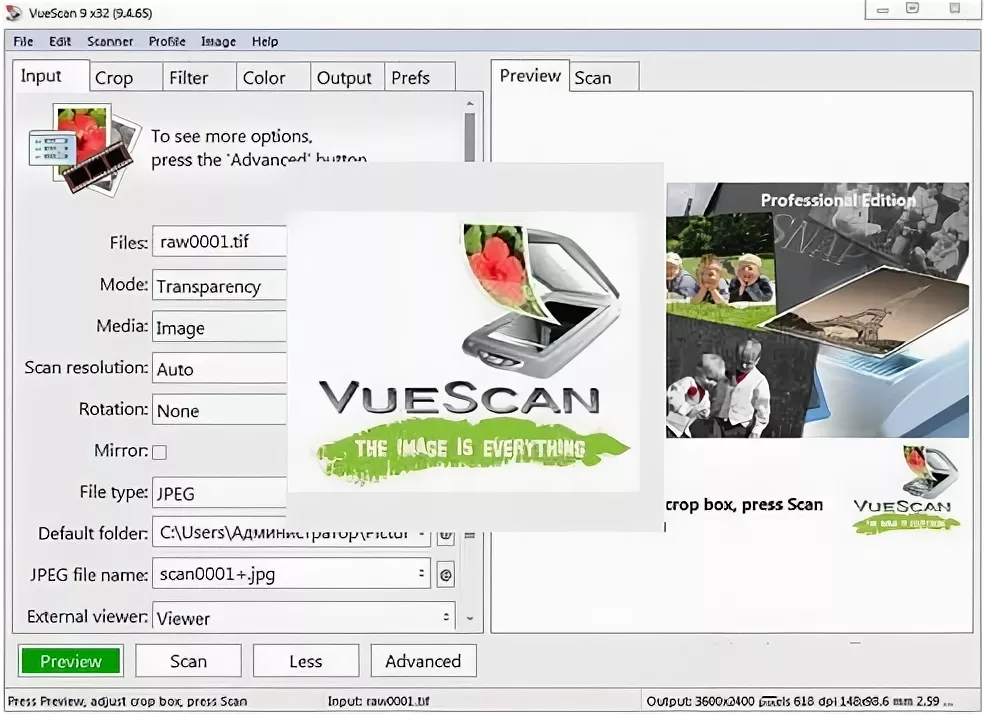Screen dimensions: 984x714
Task: Click the browse icon beside JPEG file name
Action: (446, 574)
